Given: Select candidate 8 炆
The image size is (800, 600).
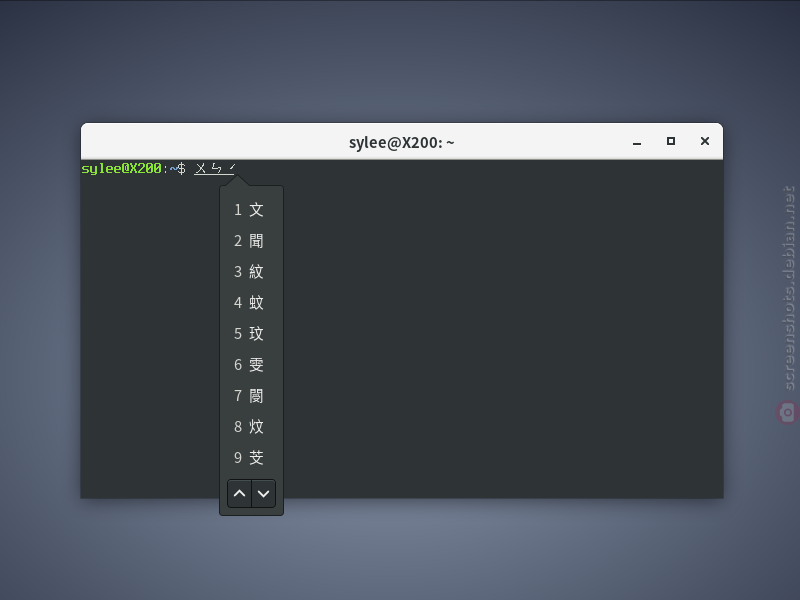Looking at the screenshot, I should [251, 427].
